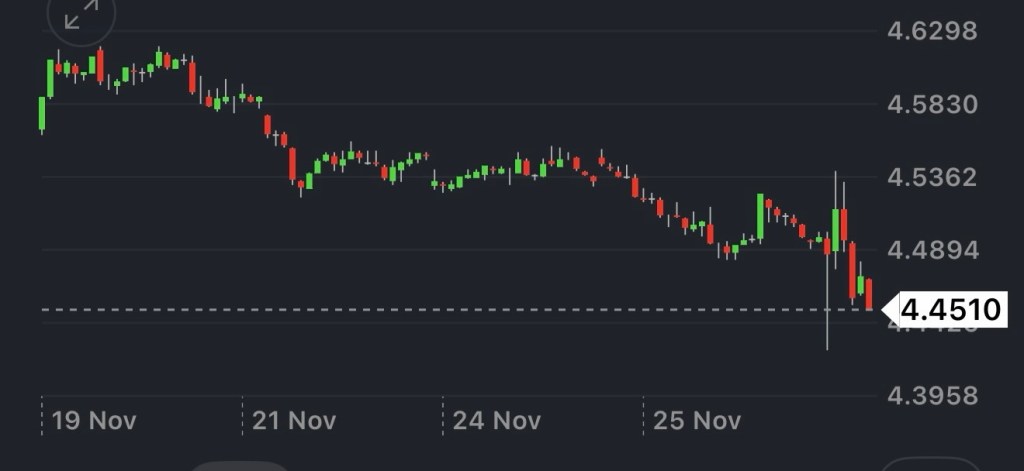Click the highlighted current price tag 4.4510

click(x=949, y=310)
